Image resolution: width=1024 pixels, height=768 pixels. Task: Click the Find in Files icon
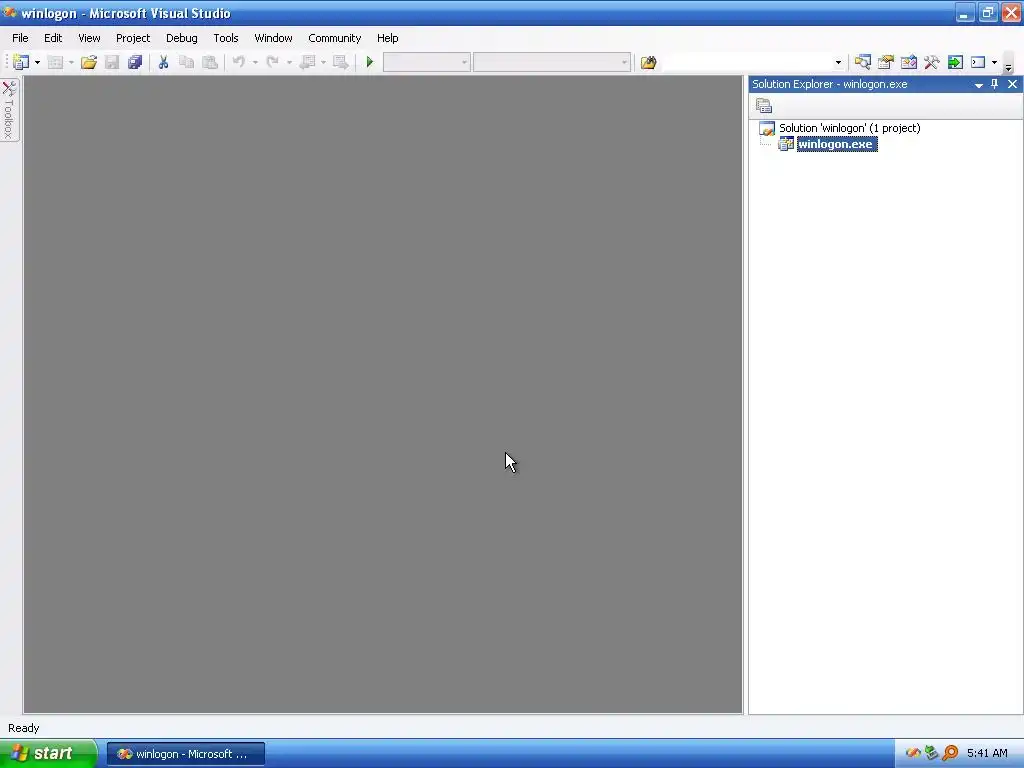click(x=648, y=63)
